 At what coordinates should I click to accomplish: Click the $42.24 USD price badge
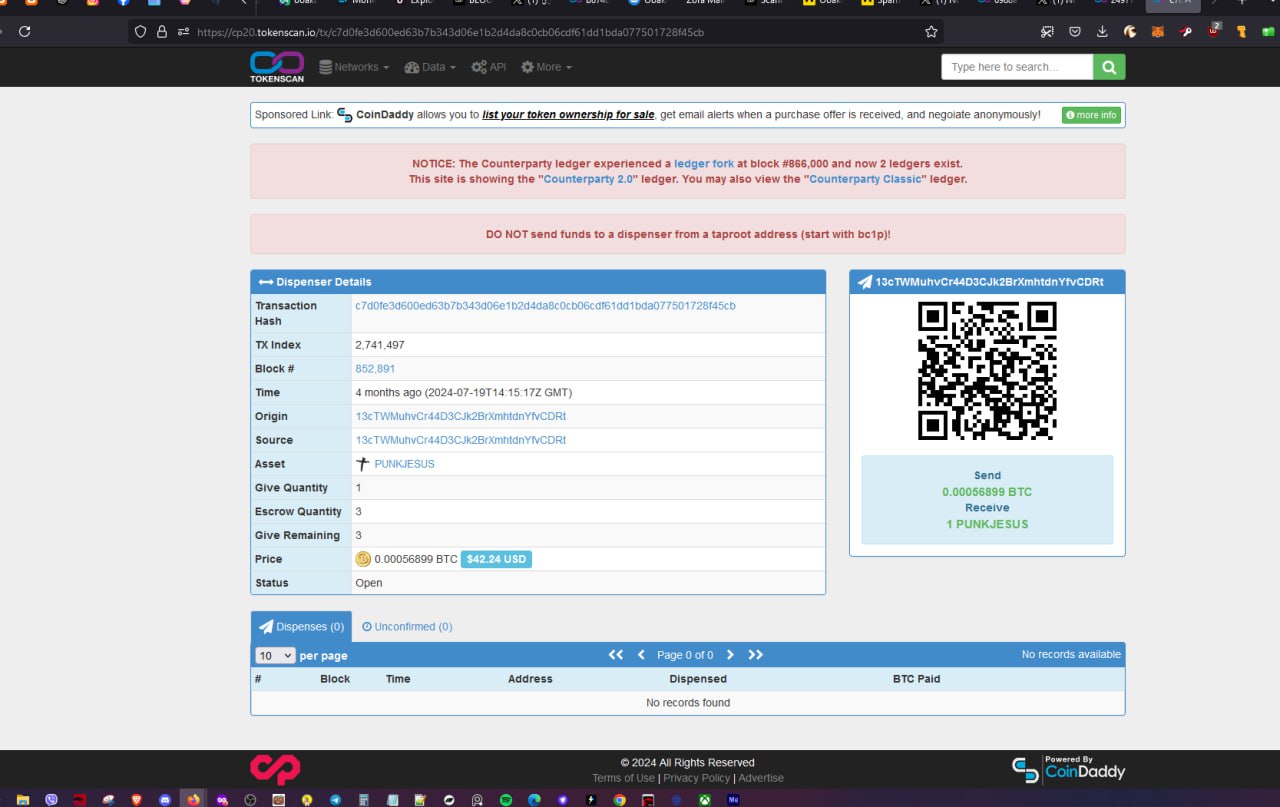click(496, 559)
